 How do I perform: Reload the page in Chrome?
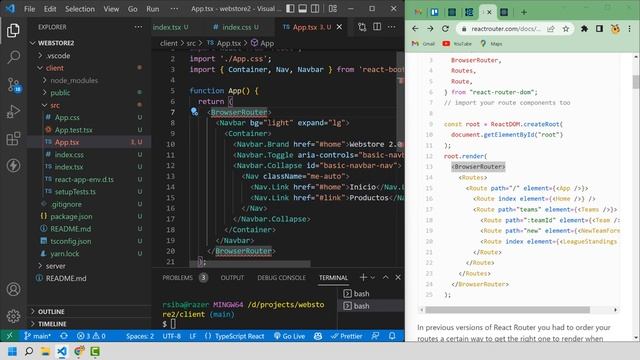click(x=445, y=29)
